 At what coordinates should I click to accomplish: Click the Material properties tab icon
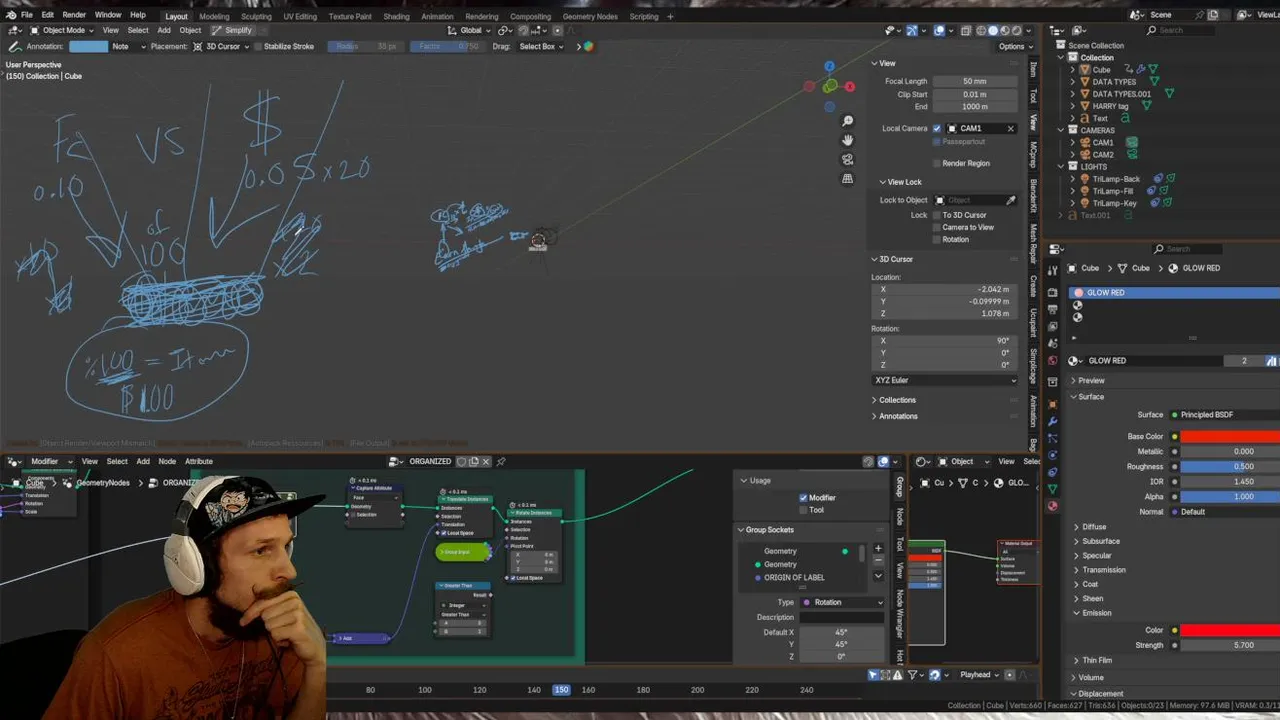[1052, 506]
